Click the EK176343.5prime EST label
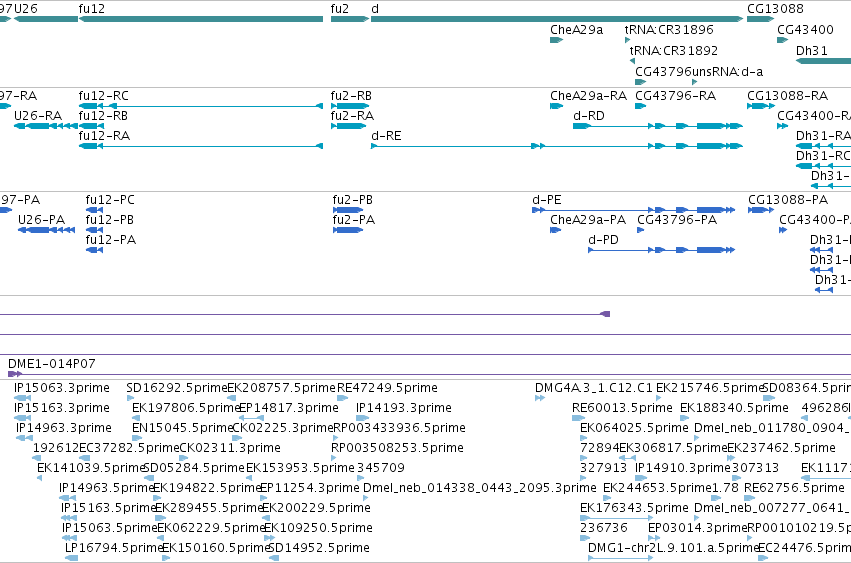The height and width of the screenshot is (563, 851). (634, 508)
